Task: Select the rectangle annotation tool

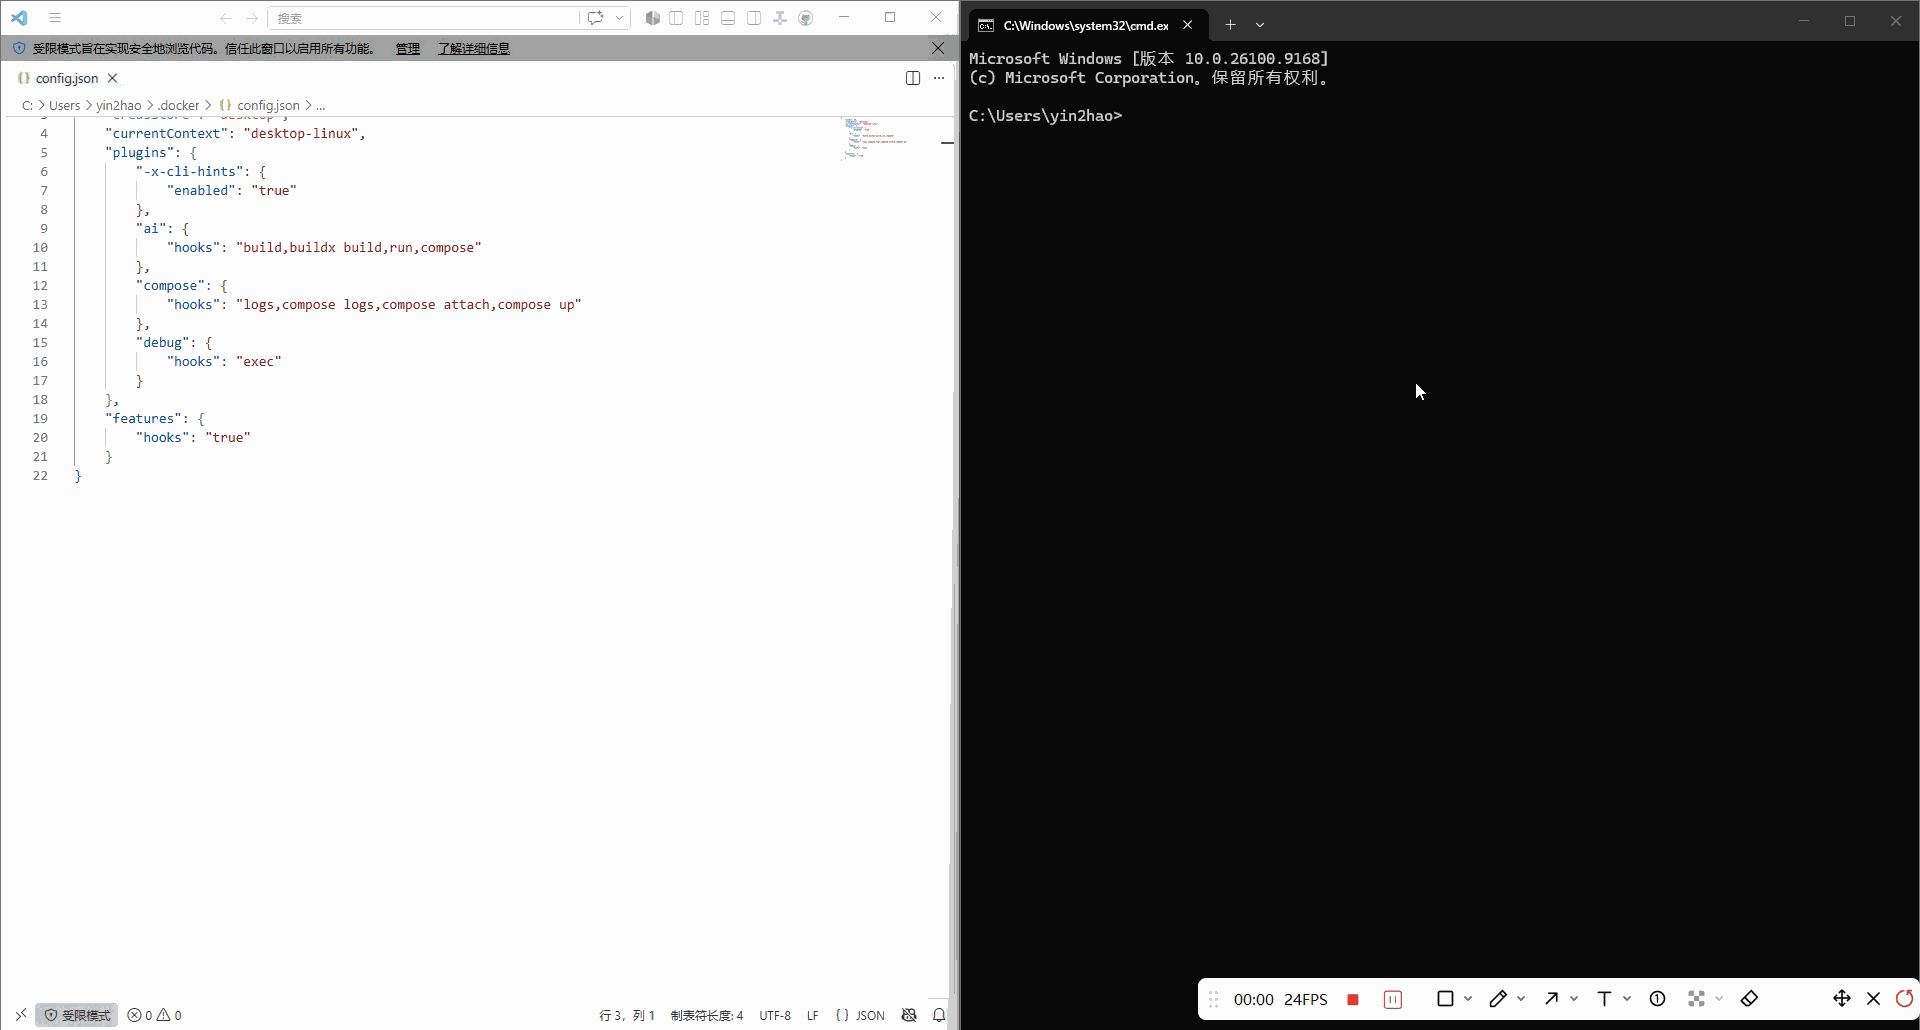Action: coord(1445,998)
